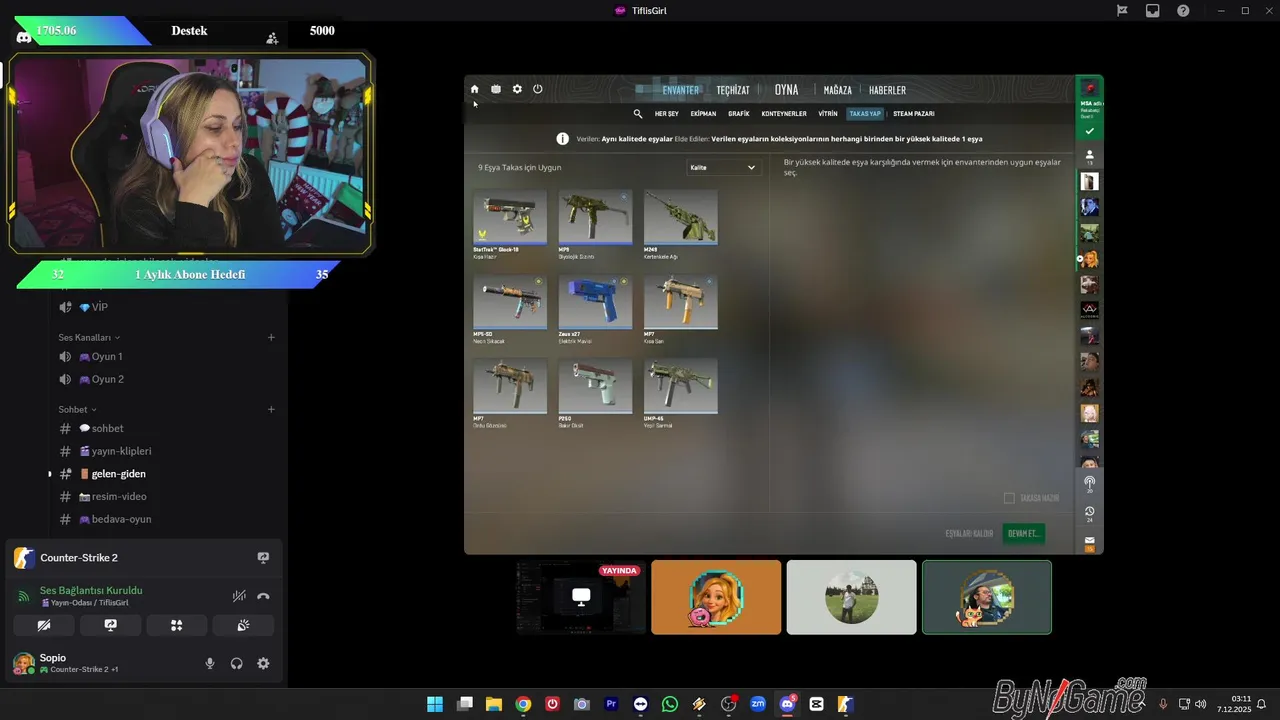The width and height of the screenshot is (1280, 720).
Task: Open the Teçhizat tab
Action: (x=733, y=90)
